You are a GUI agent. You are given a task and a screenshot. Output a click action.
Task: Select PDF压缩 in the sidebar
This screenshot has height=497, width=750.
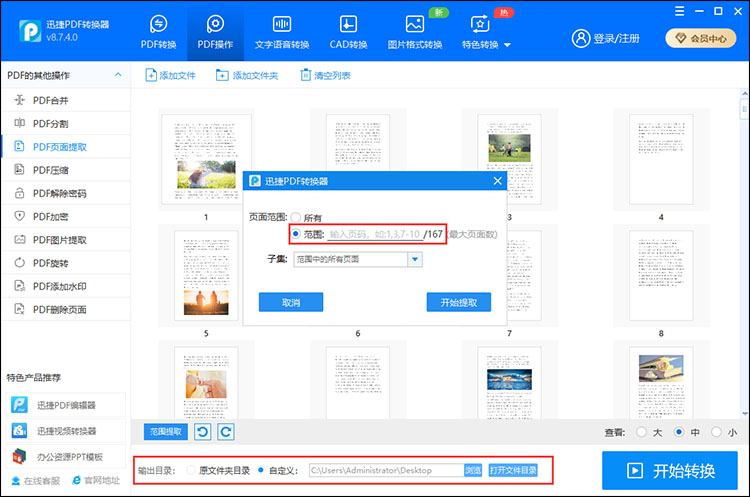tap(66, 170)
